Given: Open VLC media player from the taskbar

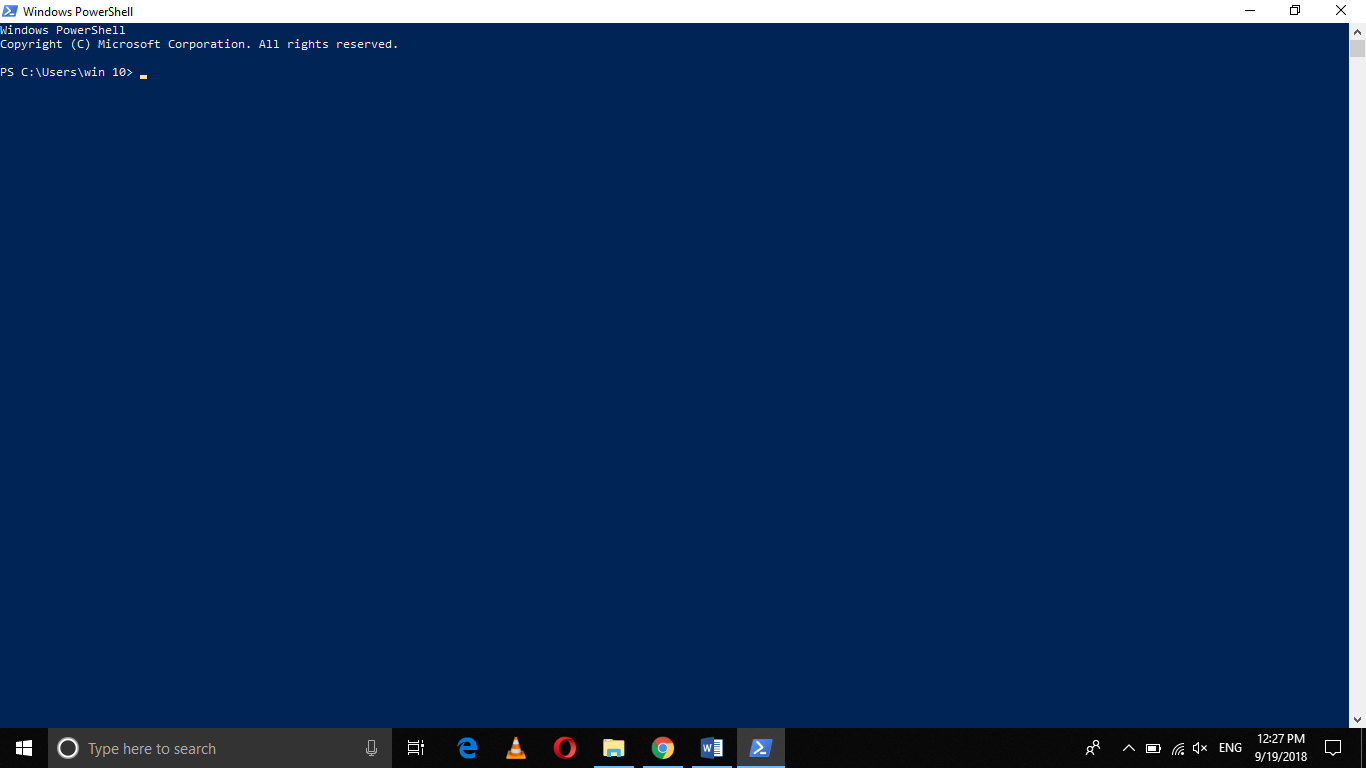Looking at the screenshot, I should point(515,747).
